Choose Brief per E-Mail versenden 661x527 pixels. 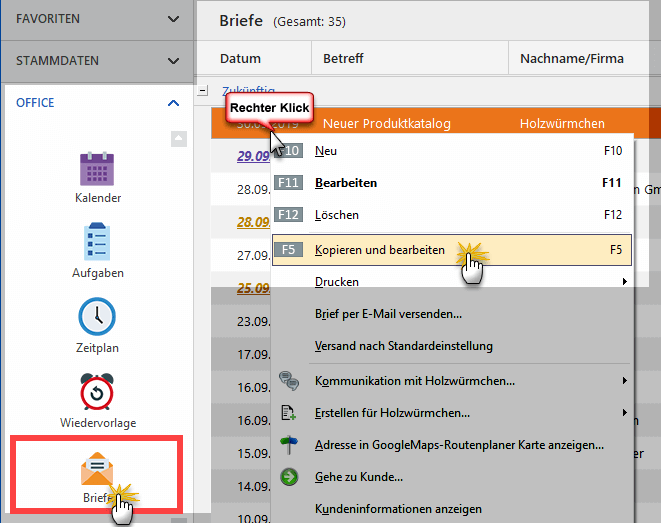click(452, 314)
